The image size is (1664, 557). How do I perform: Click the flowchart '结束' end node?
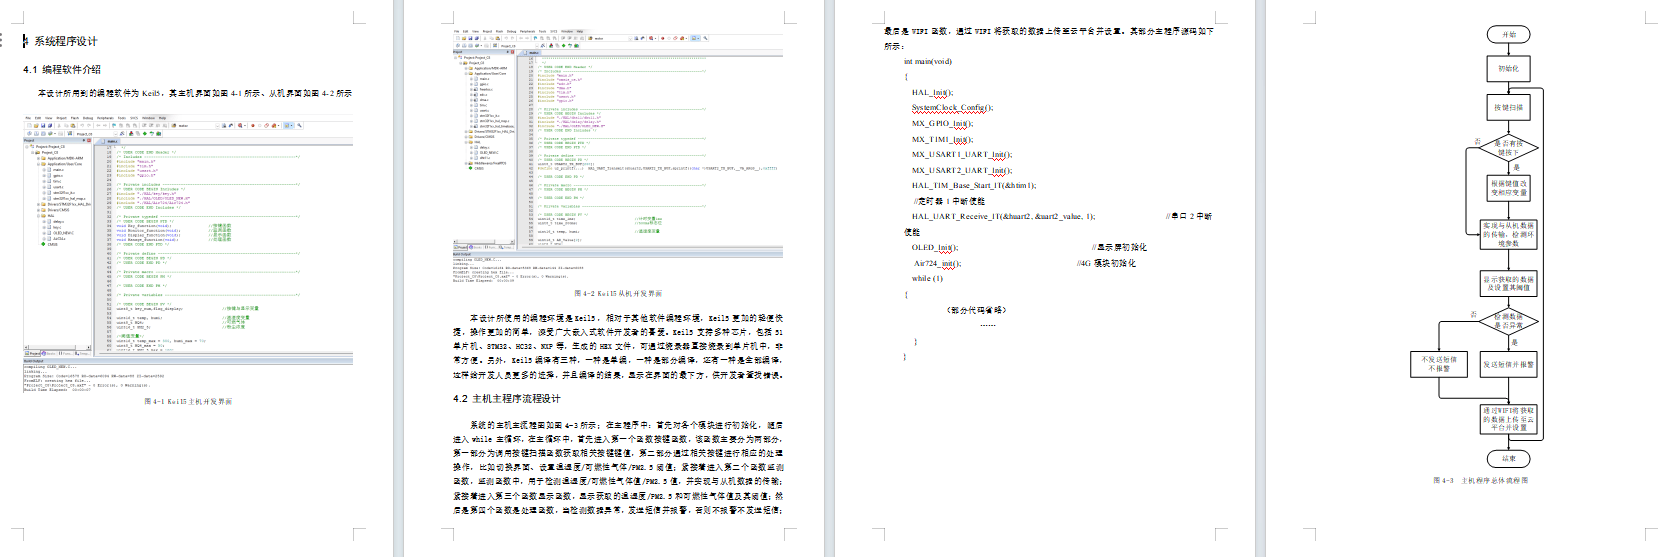(1508, 459)
